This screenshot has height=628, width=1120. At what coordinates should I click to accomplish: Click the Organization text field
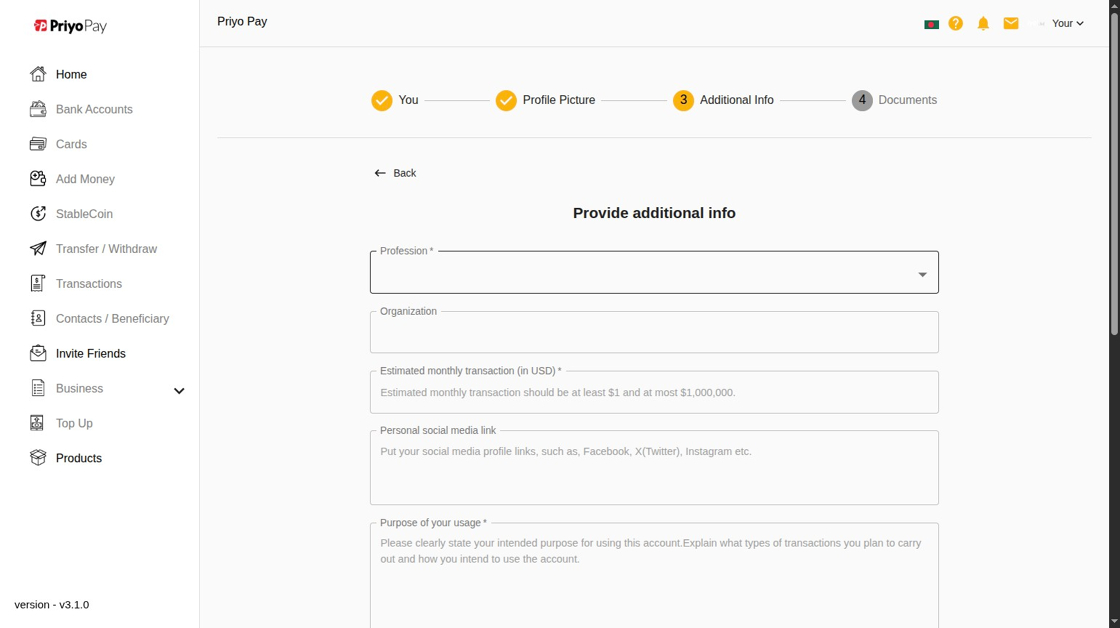(x=654, y=333)
